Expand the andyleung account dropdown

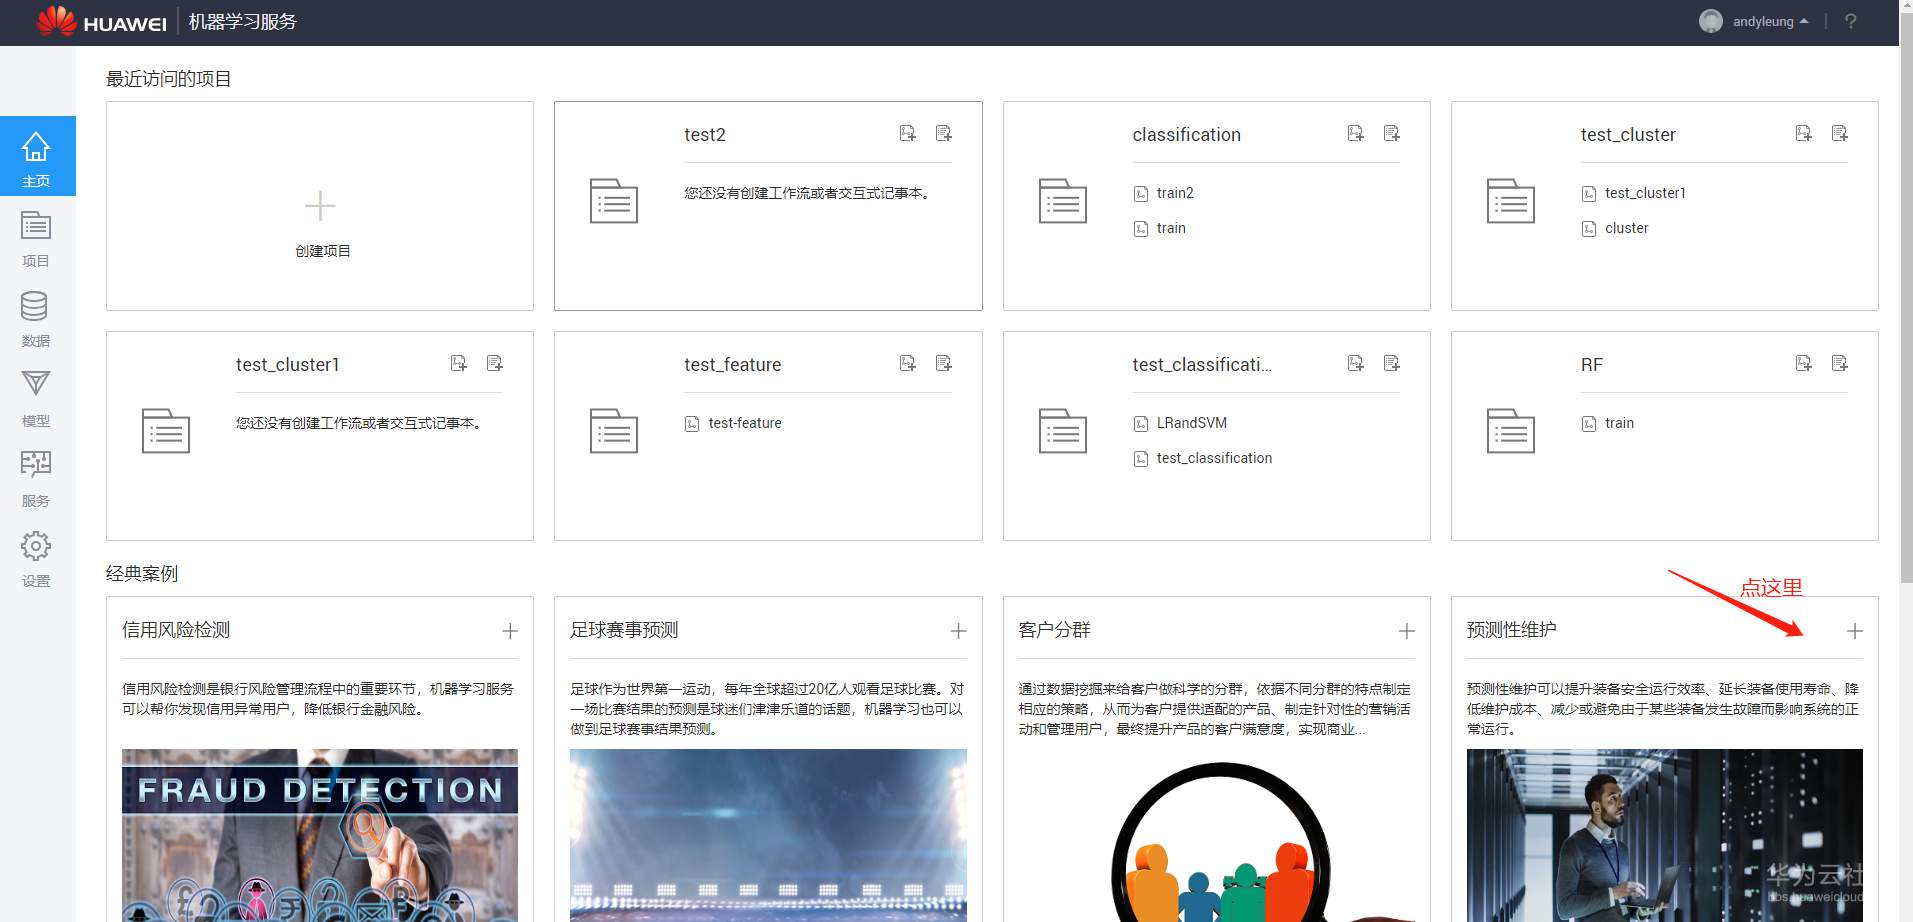click(1770, 21)
